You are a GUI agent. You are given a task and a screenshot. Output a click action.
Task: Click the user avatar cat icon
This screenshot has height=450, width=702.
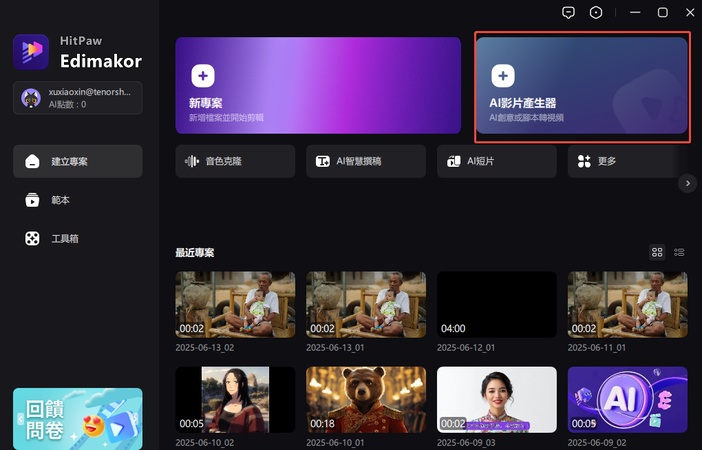31,98
